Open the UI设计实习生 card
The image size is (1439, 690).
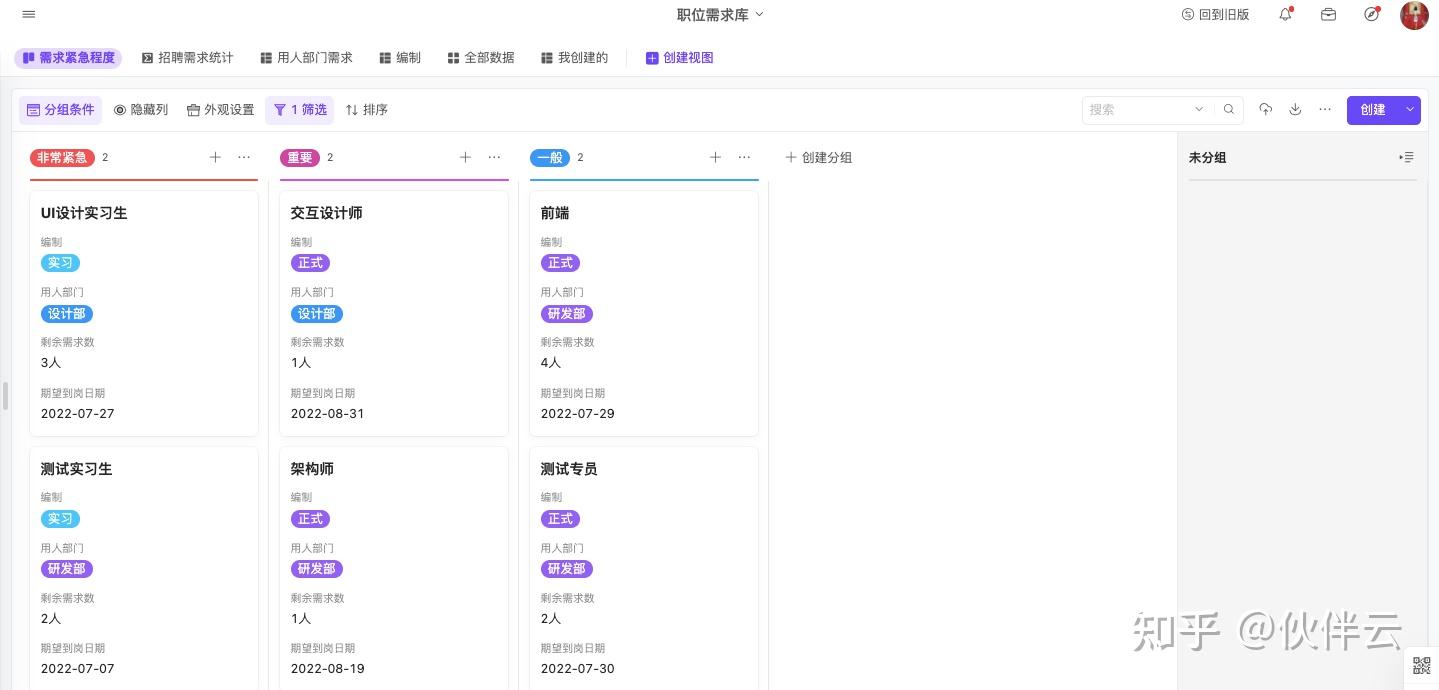click(144, 313)
